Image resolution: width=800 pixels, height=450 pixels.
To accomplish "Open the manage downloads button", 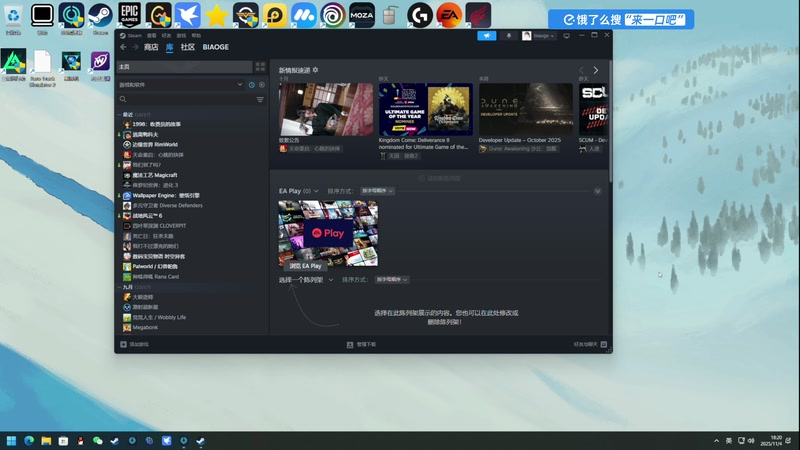I will point(361,344).
